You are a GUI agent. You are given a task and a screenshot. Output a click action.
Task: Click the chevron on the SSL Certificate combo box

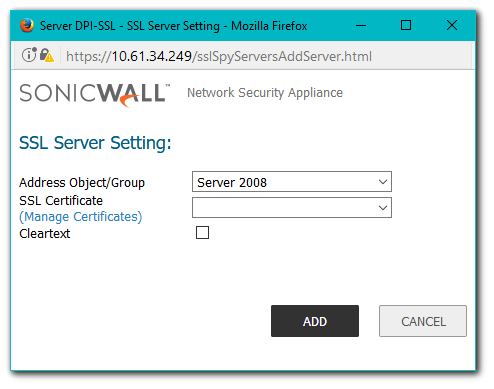(x=383, y=208)
